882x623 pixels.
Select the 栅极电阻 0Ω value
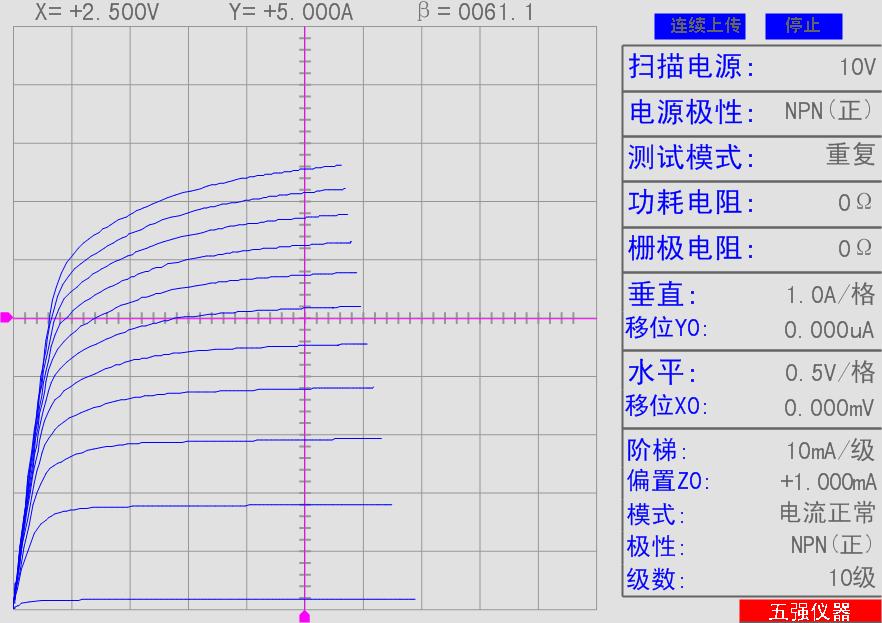point(856,248)
